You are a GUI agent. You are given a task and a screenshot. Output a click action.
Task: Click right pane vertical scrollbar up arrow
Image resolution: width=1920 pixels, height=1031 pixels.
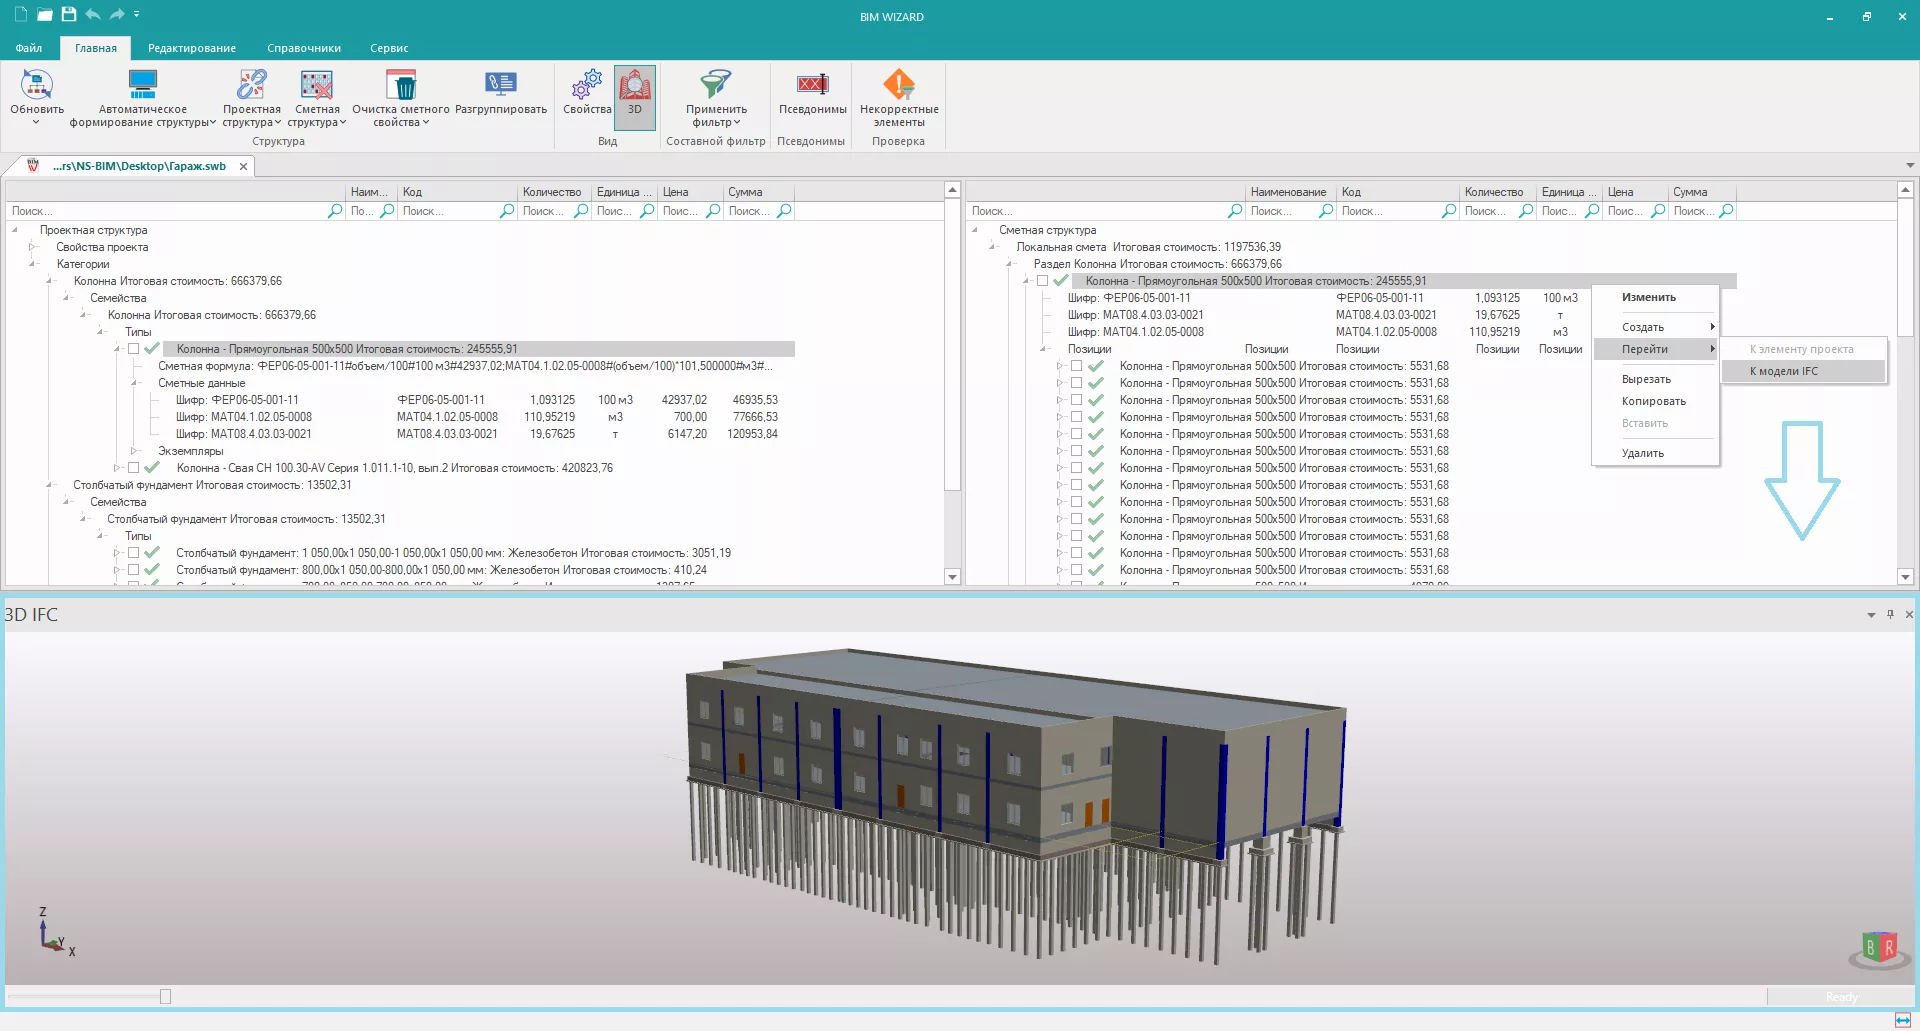point(1905,189)
